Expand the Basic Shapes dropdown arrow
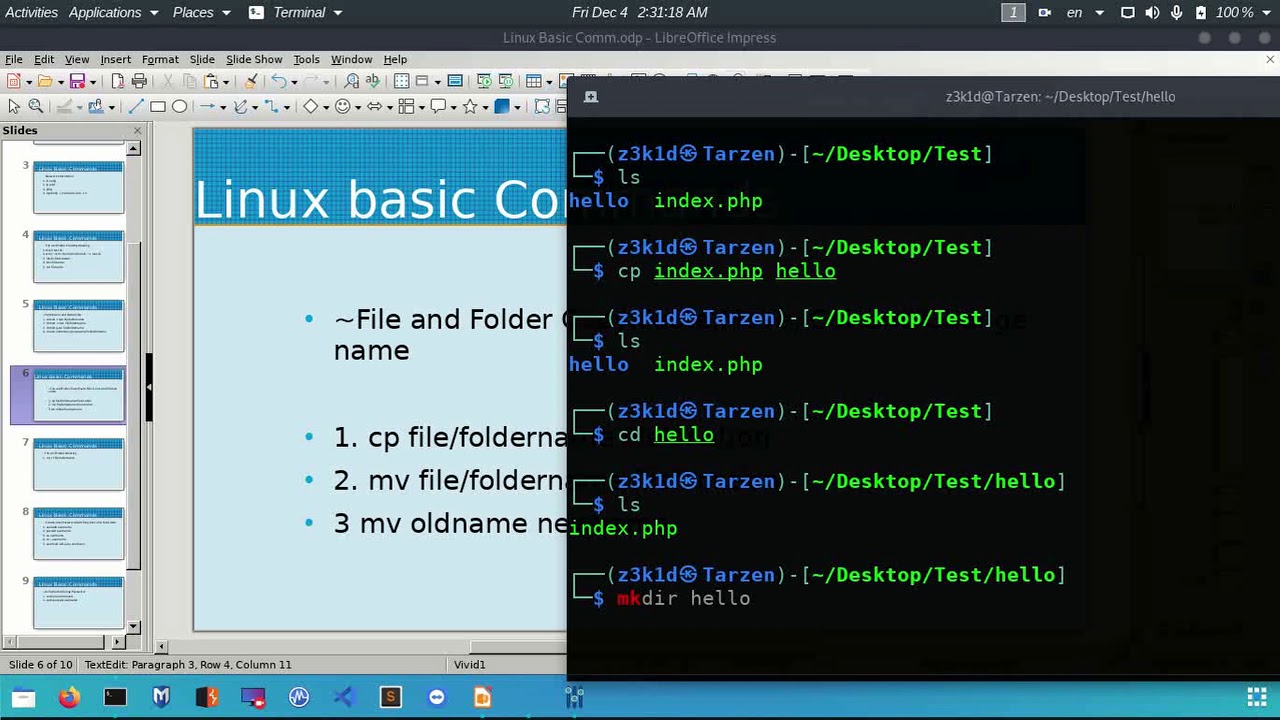This screenshot has width=1280, height=720. [325, 107]
